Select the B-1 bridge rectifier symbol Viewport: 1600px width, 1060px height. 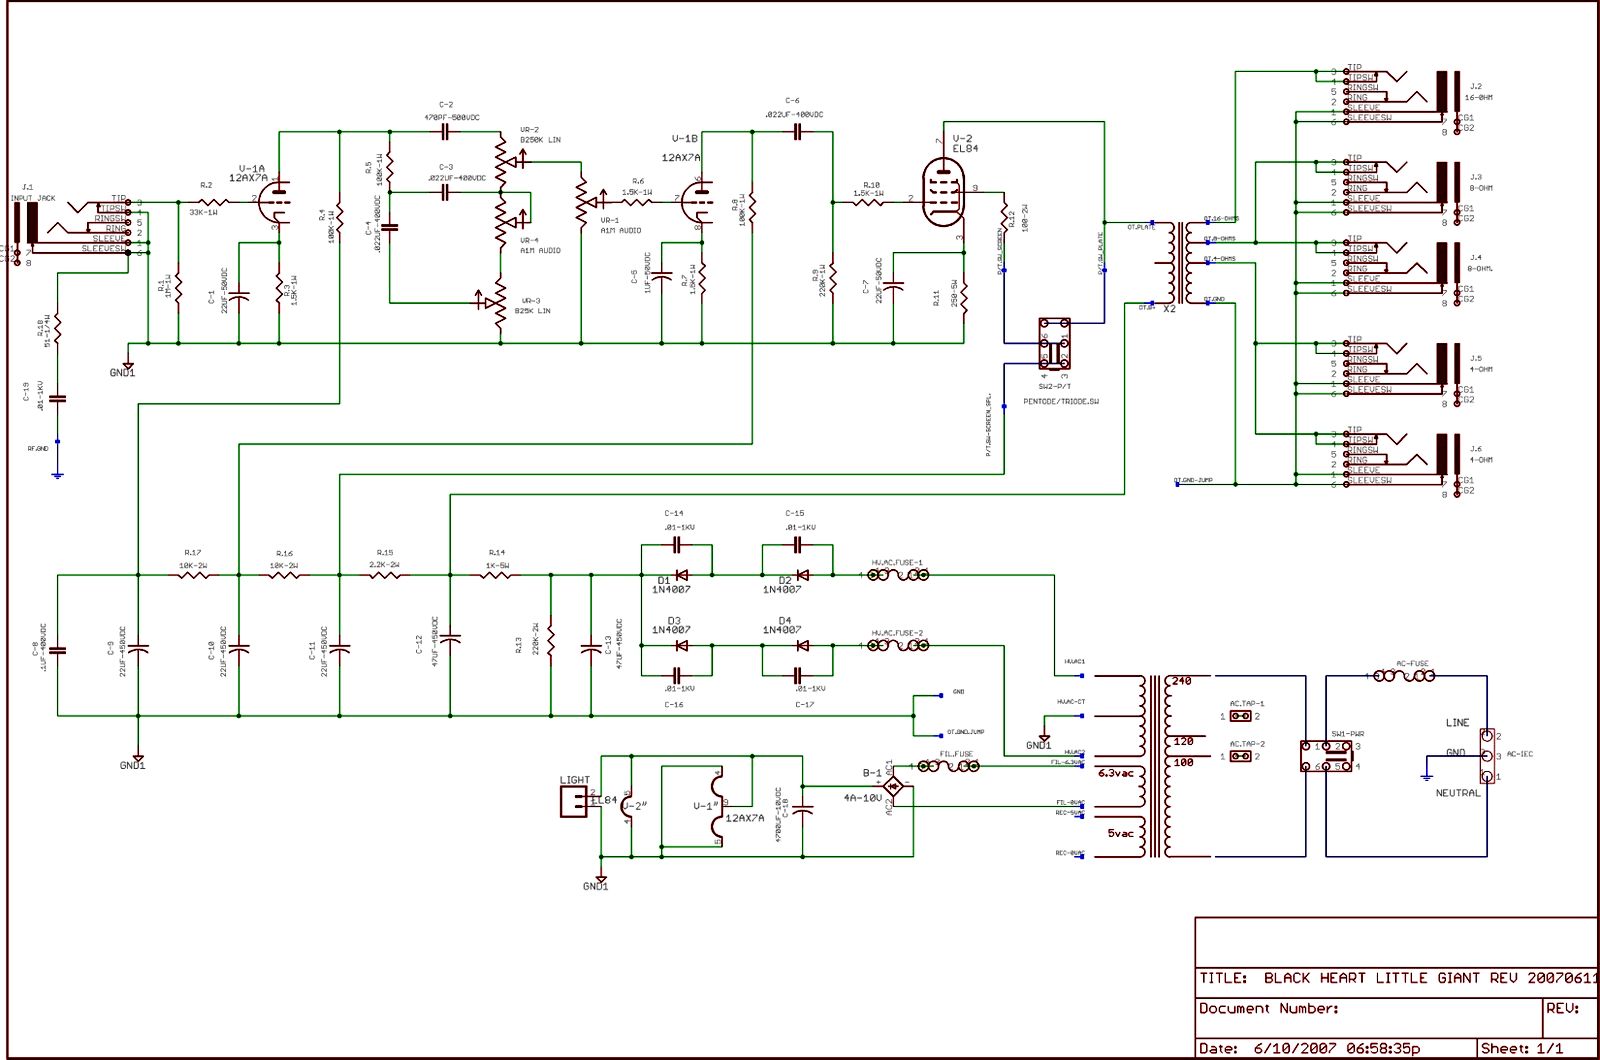pyautogui.click(x=894, y=787)
